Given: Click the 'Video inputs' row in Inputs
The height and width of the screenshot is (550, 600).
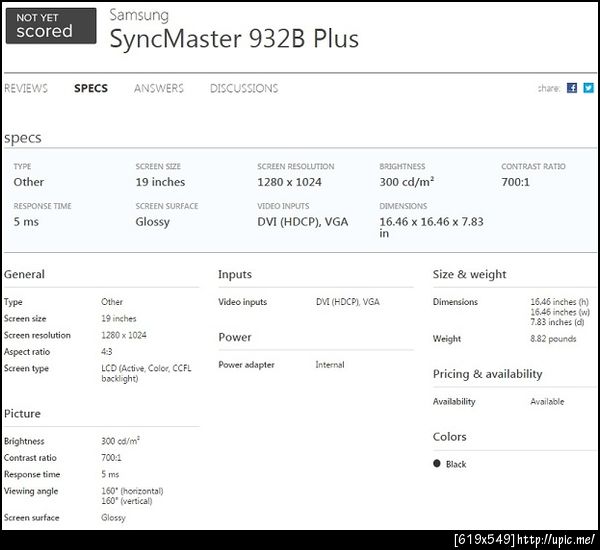Looking at the screenshot, I should pyautogui.click(x=298, y=302).
